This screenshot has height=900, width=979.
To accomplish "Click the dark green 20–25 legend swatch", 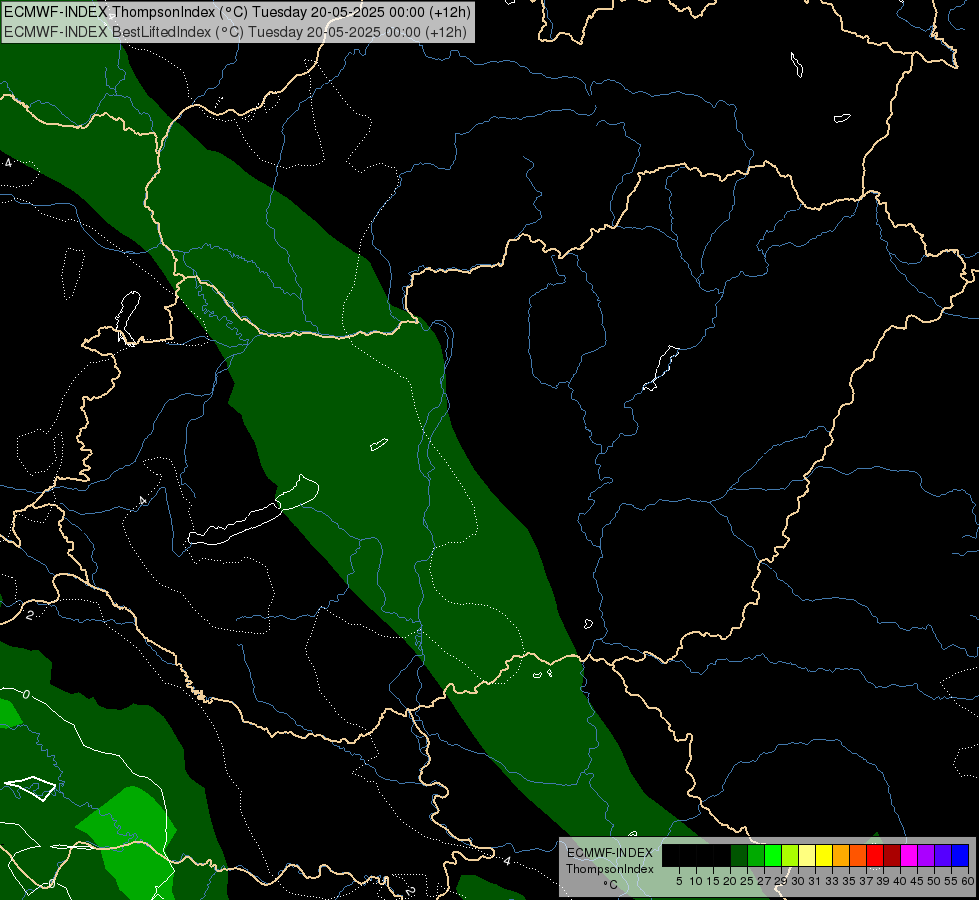I will [x=739, y=855].
